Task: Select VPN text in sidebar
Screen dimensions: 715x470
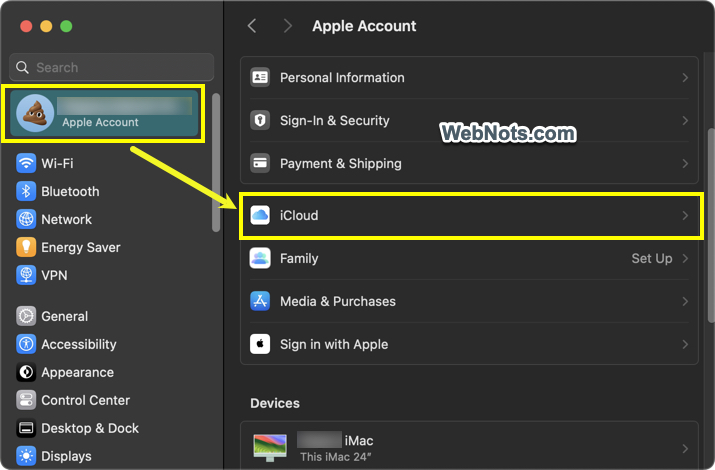Action: click(54, 275)
